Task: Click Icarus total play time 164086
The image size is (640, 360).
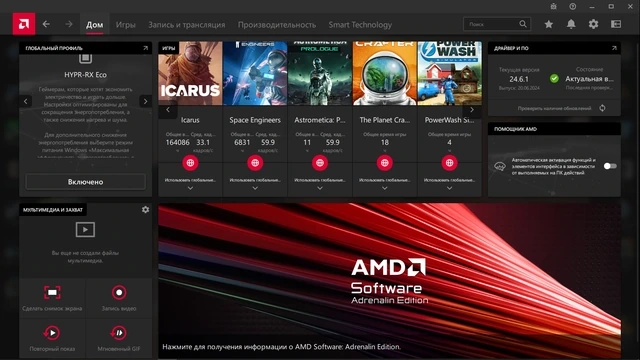Action: 178,142
